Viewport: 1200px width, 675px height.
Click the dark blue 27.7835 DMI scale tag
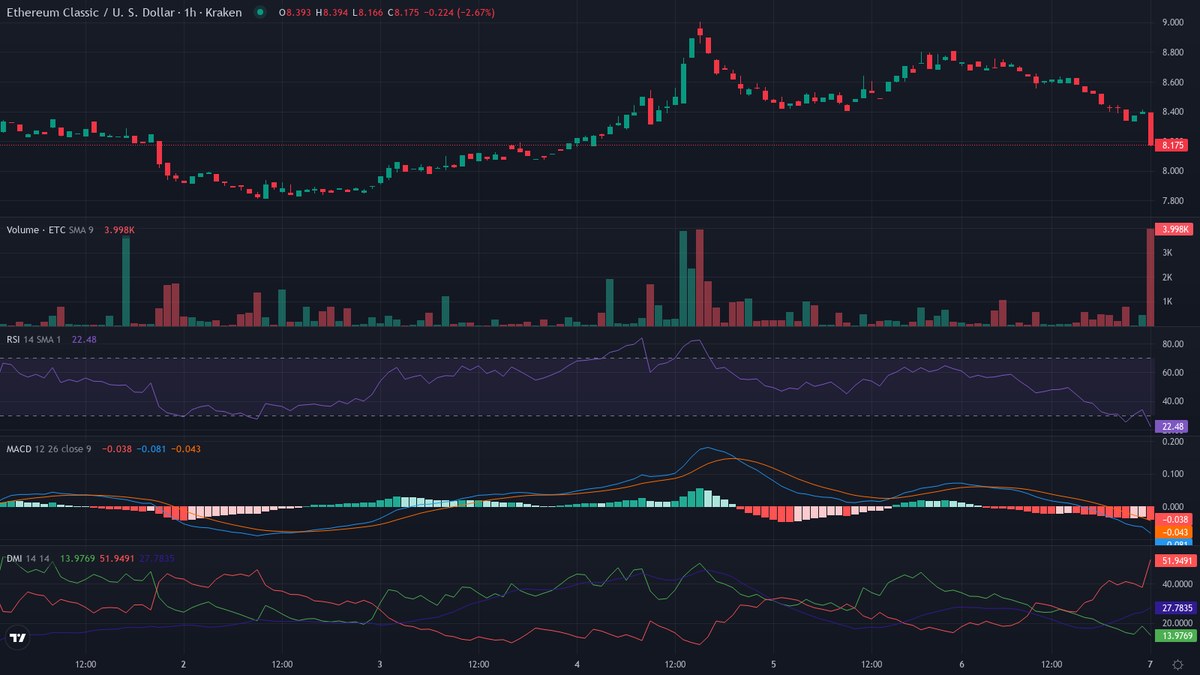click(1174, 607)
